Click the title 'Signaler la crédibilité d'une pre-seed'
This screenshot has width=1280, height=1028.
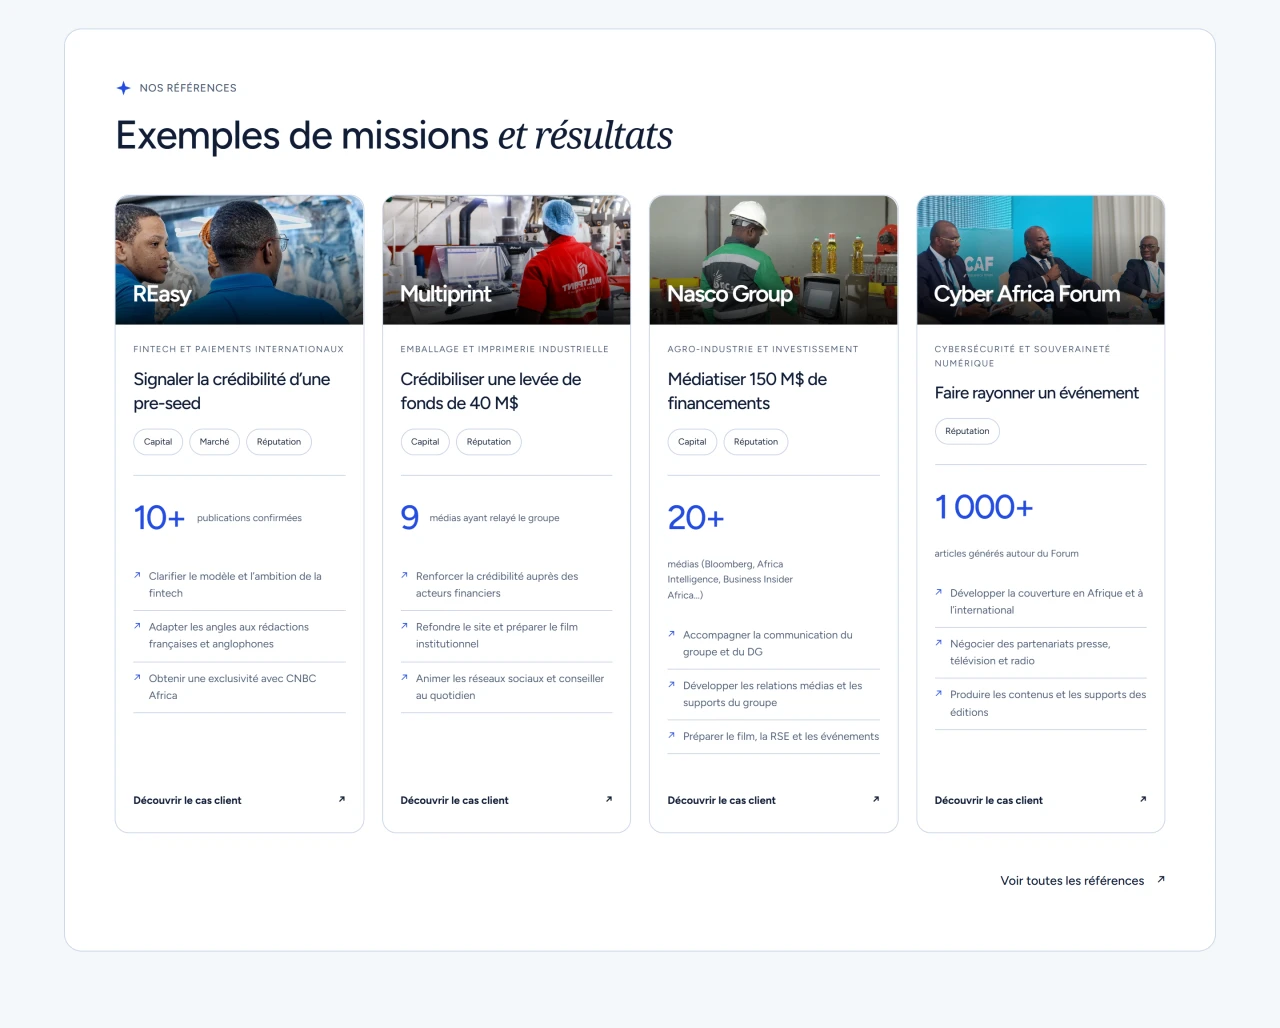(x=232, y=391)
